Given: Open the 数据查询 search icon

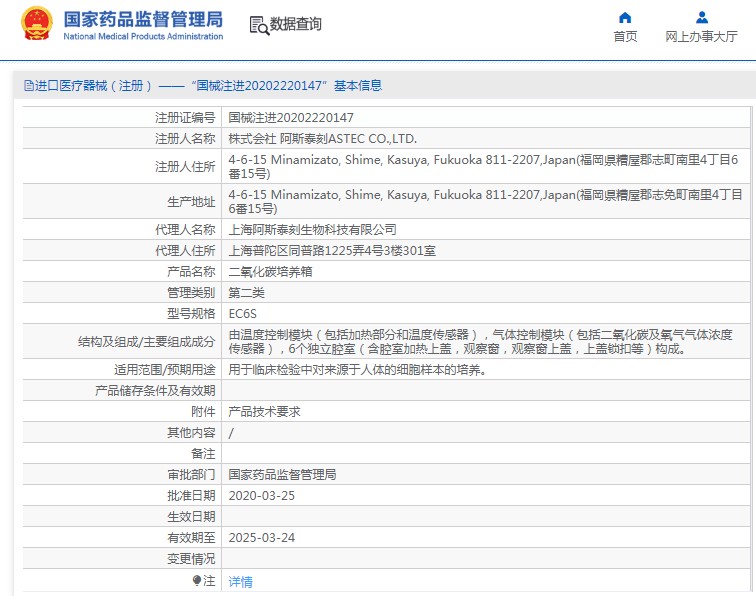Looking at the screenshot, I should pyautogui.click(x=259, y=26).
